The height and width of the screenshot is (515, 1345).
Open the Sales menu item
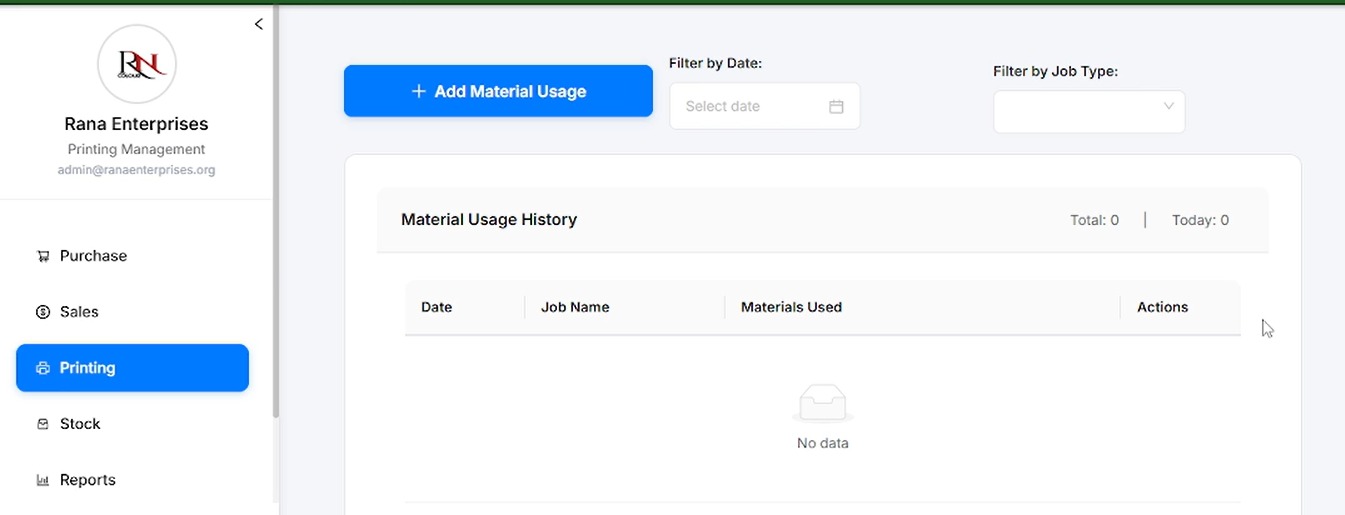132,312
